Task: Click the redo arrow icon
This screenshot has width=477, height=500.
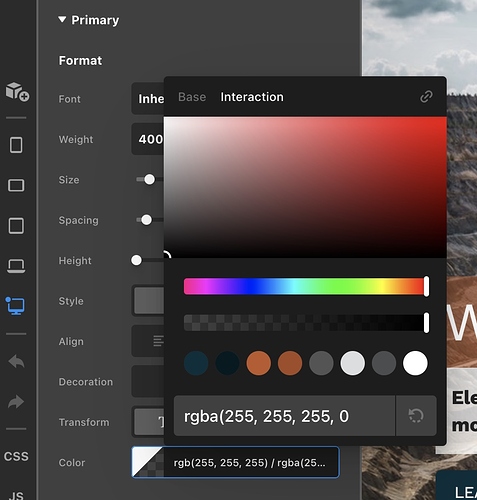Action: click(16, 402)
